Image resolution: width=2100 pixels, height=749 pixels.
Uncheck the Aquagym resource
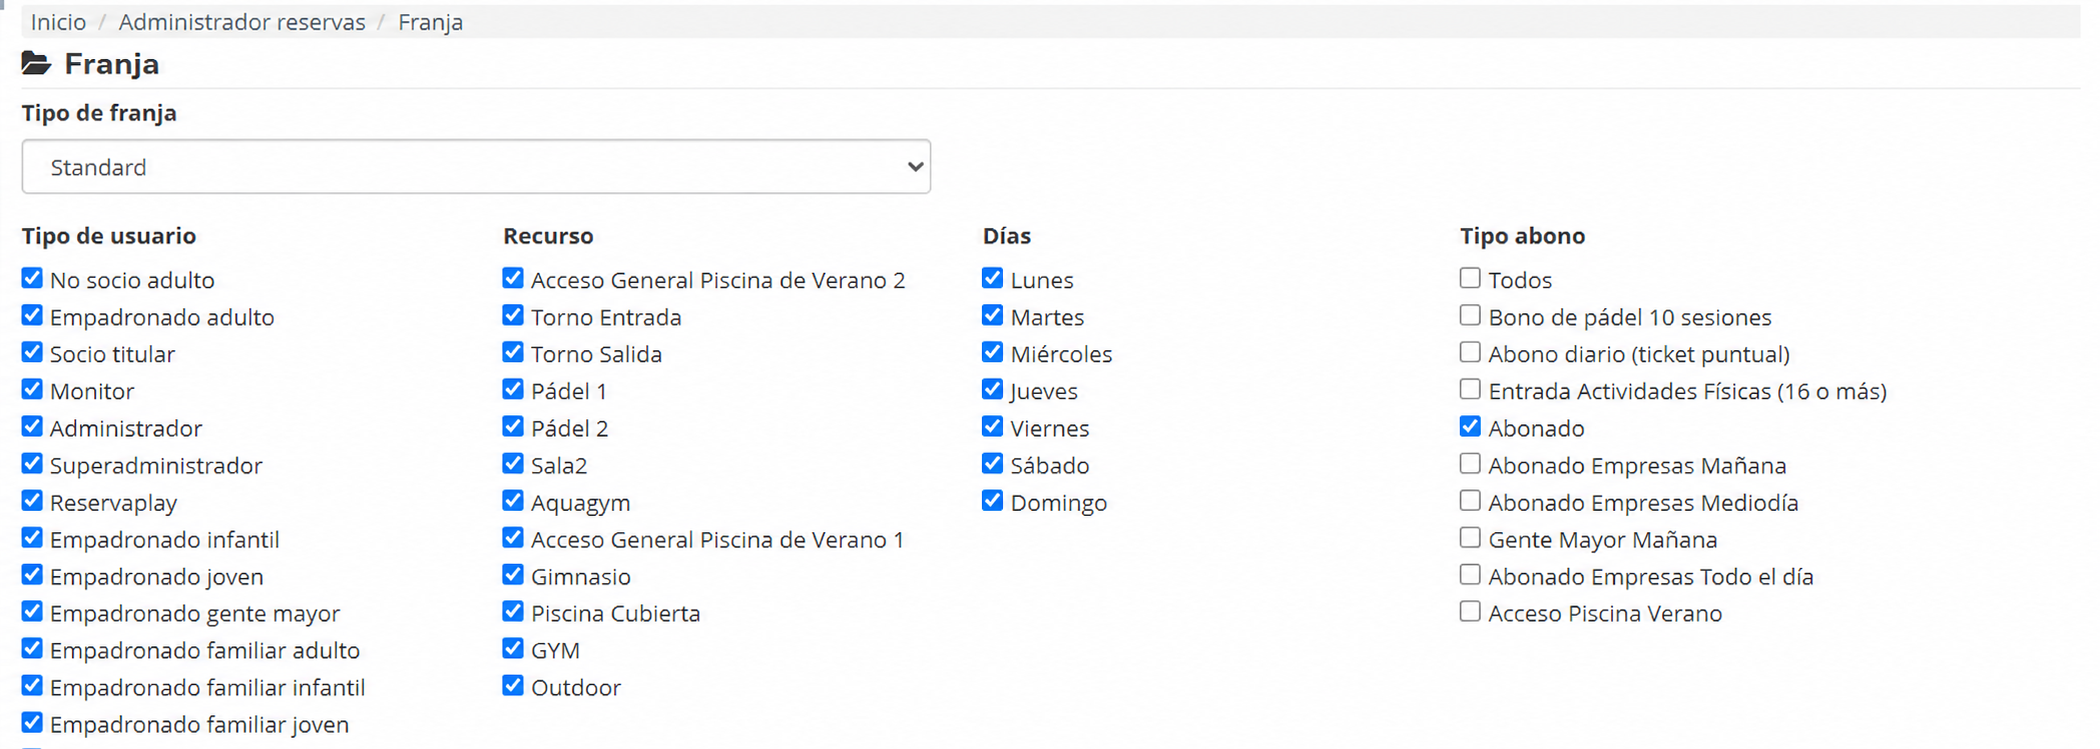point(513,500)
